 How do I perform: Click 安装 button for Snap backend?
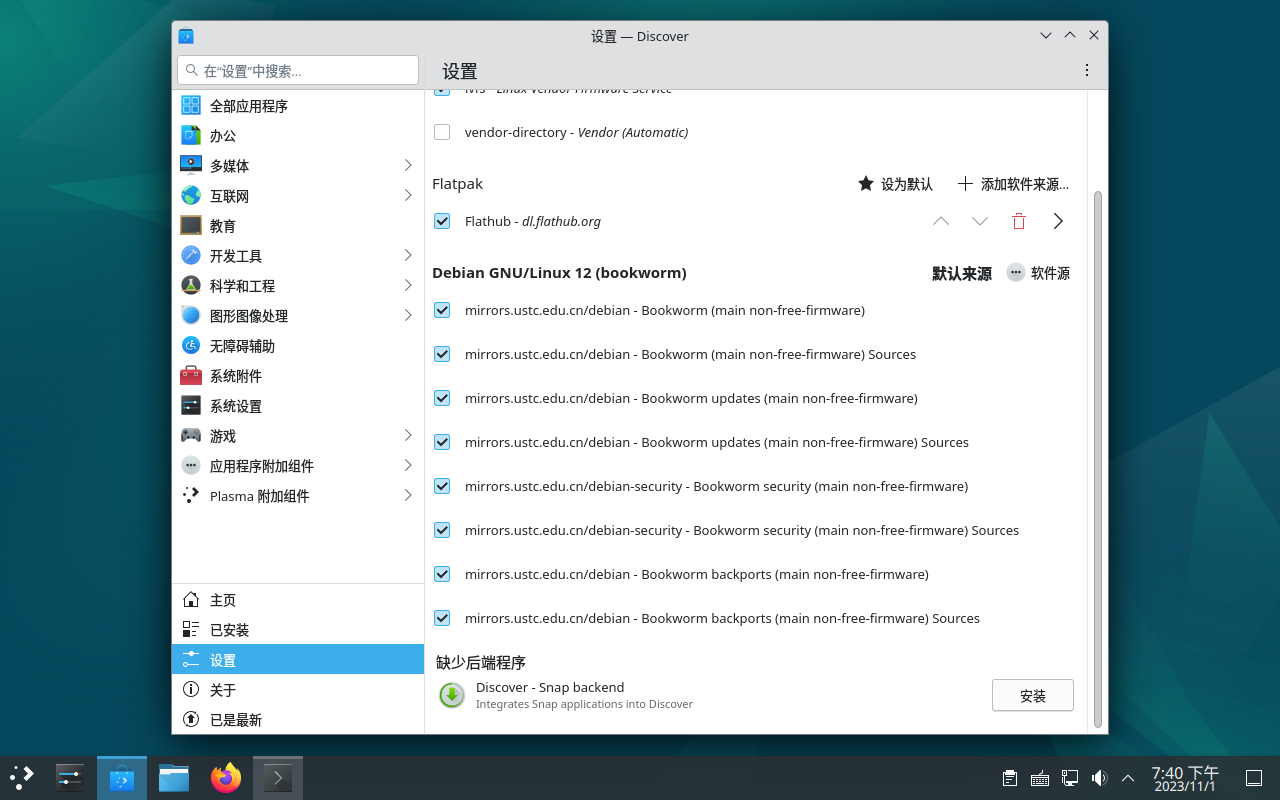point(1032,696)
